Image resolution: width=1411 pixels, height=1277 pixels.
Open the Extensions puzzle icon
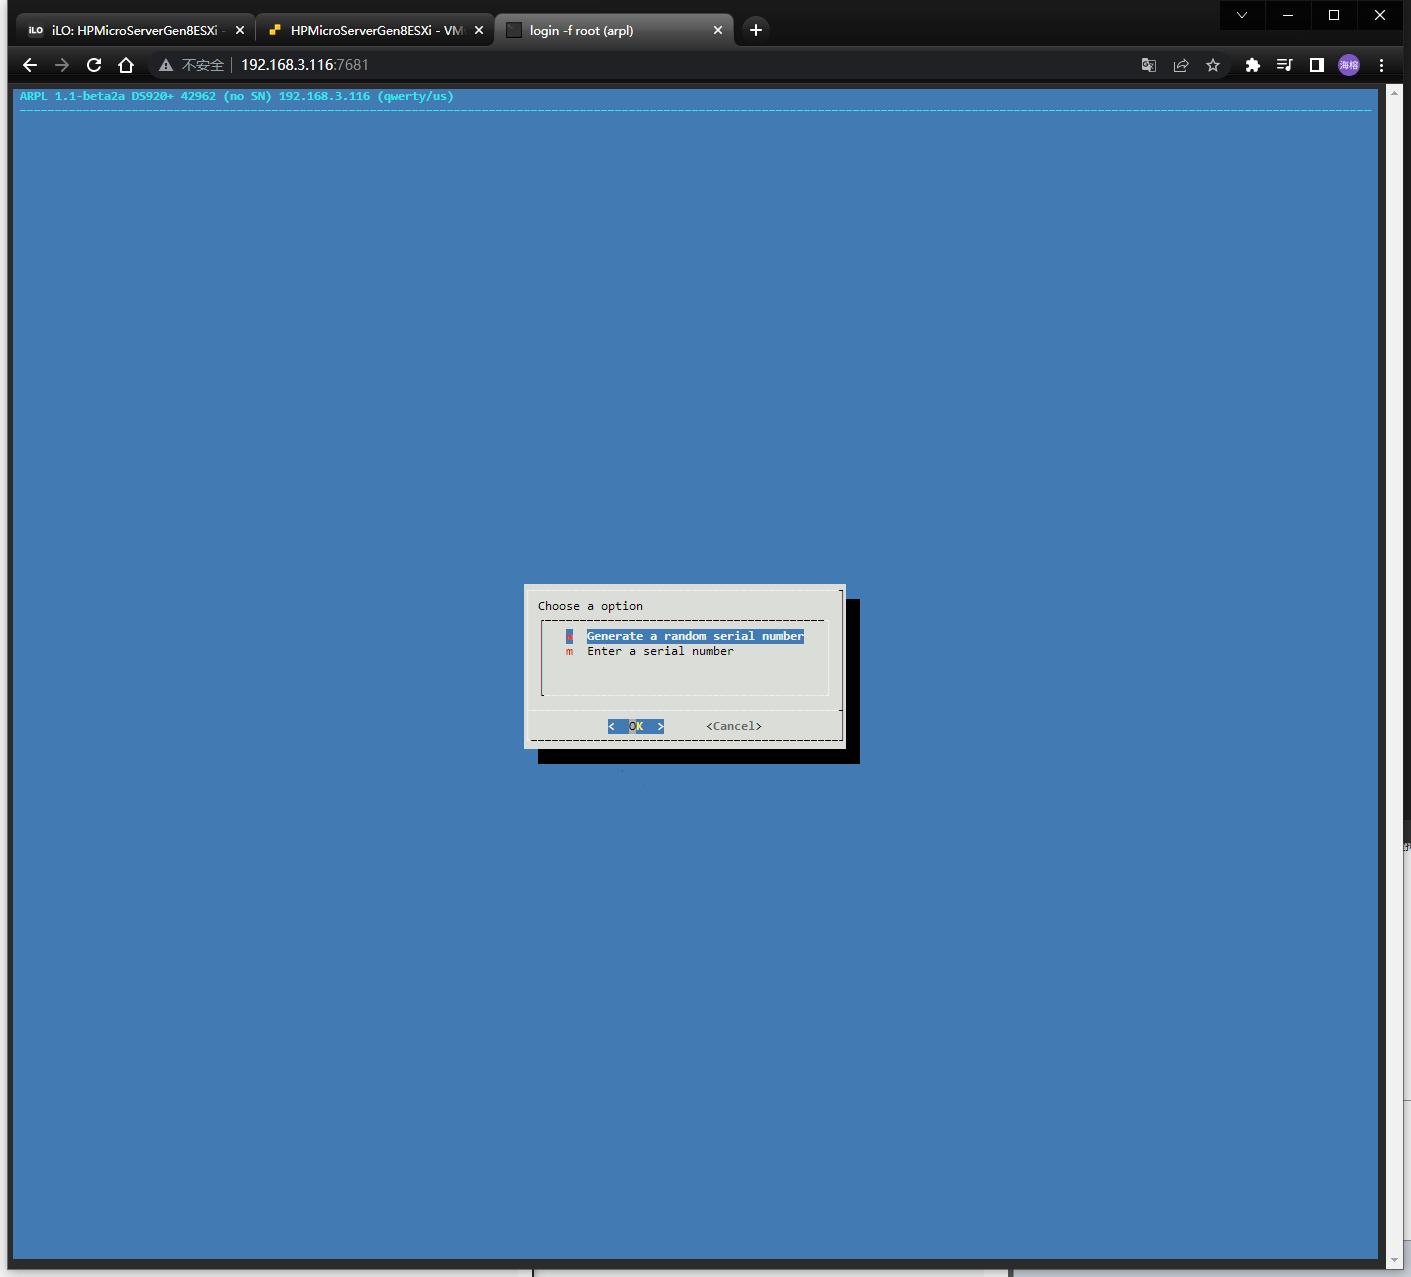click(x=1252, y=65)
